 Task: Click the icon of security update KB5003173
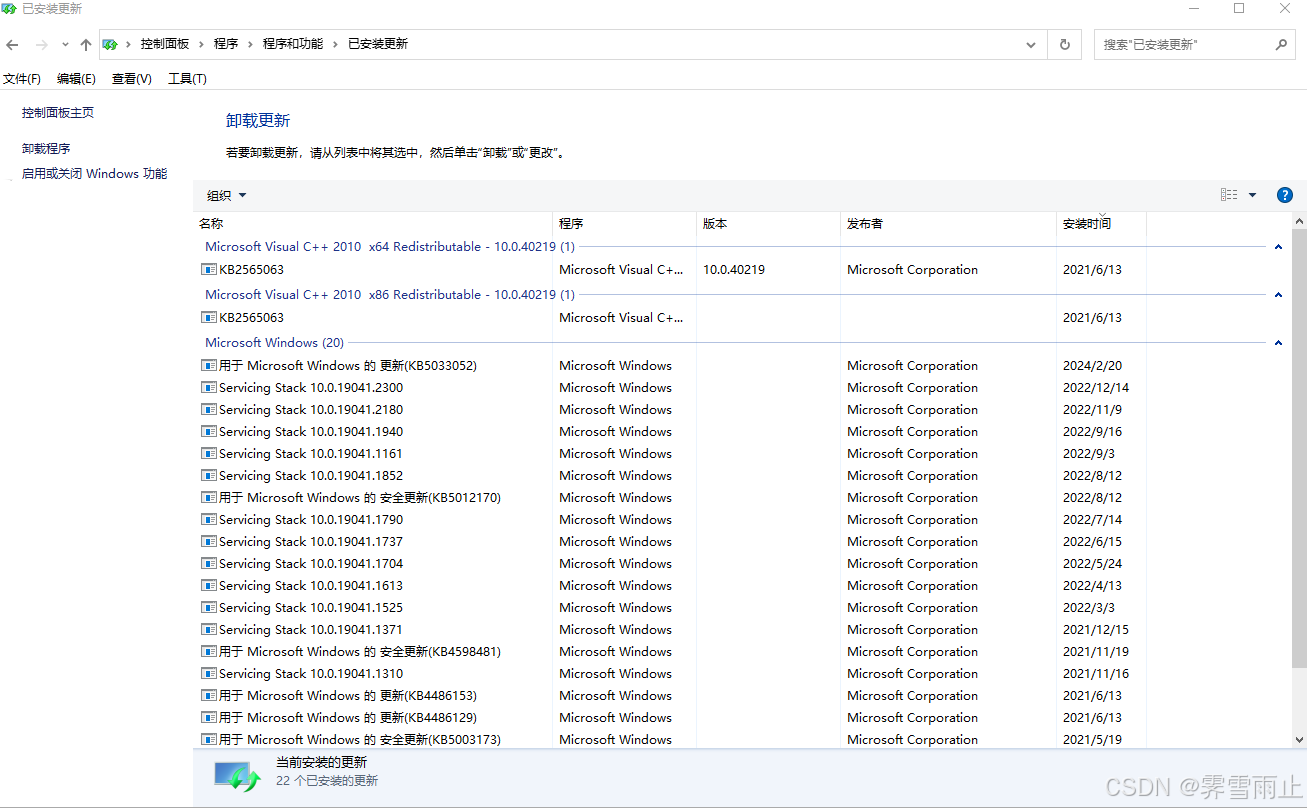pyautogui.click(x=209, y=740)
